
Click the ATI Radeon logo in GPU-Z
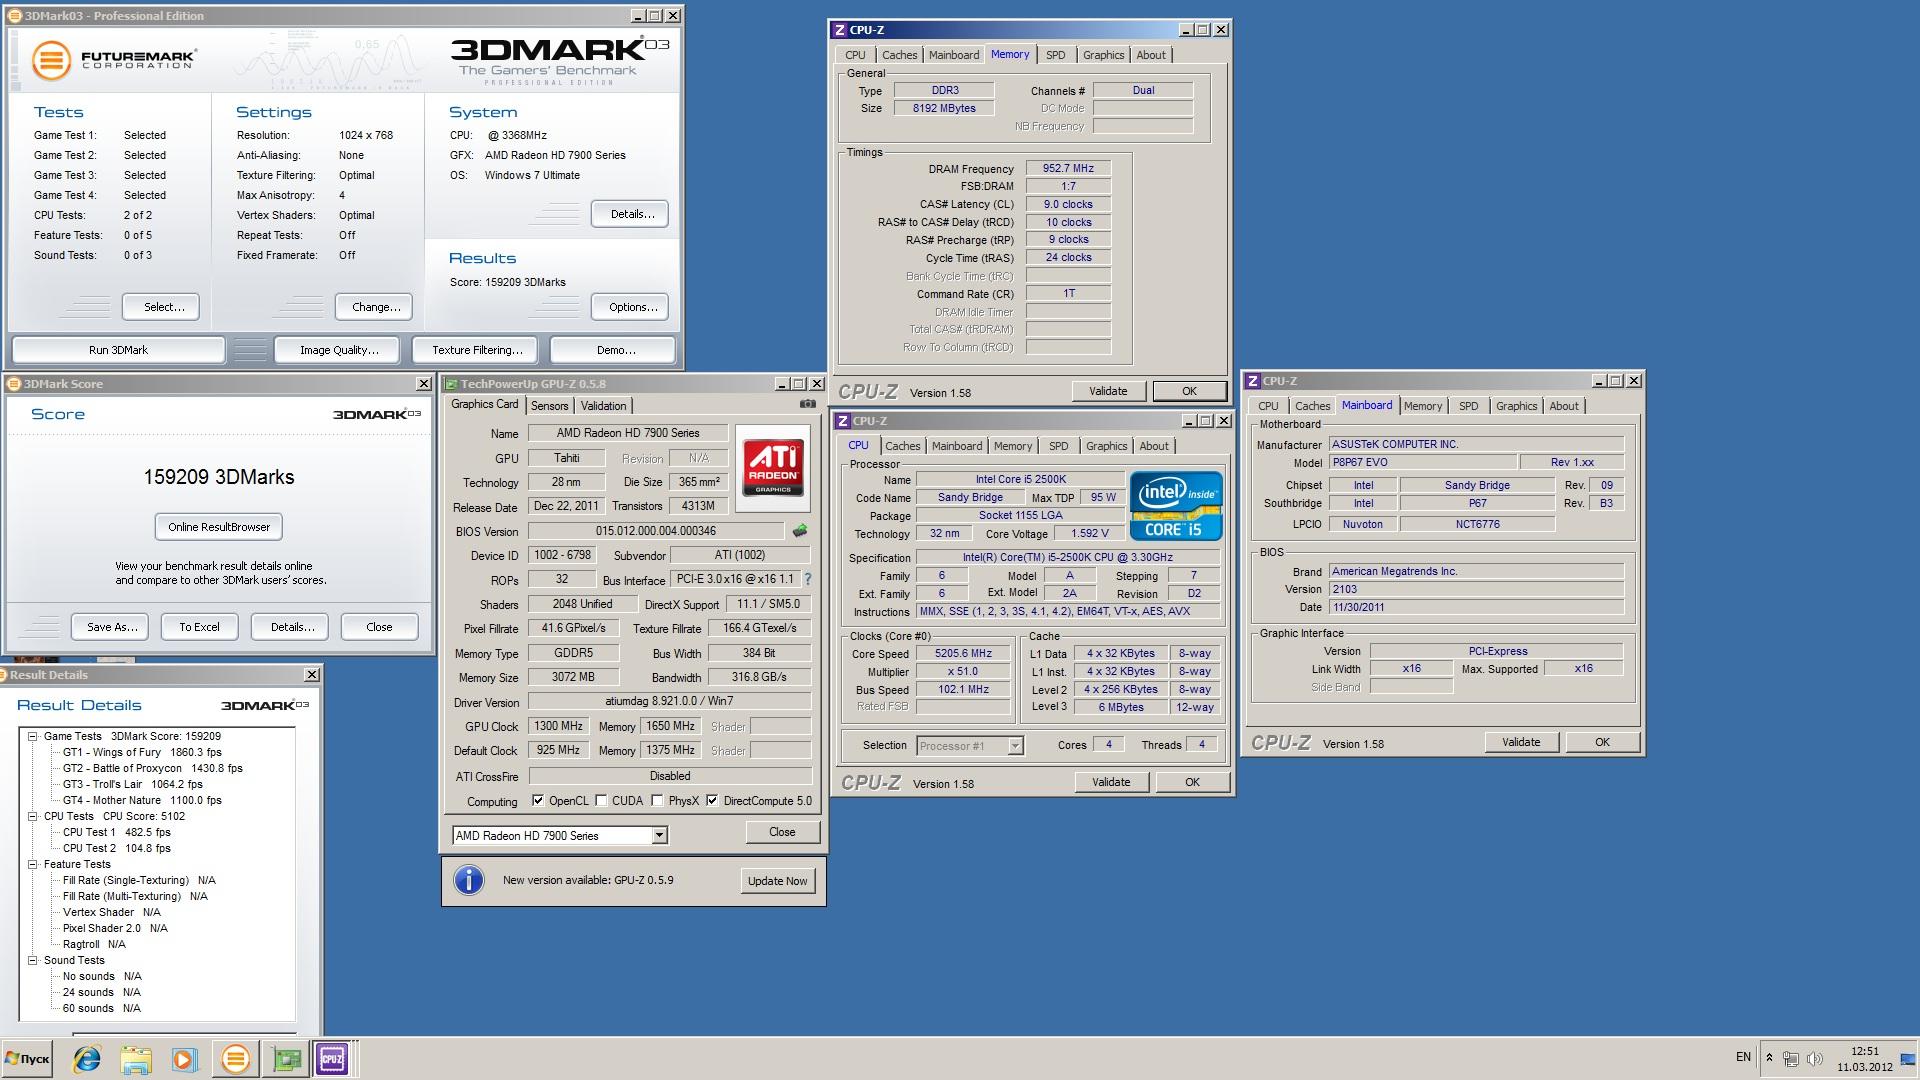pos(773,466)
